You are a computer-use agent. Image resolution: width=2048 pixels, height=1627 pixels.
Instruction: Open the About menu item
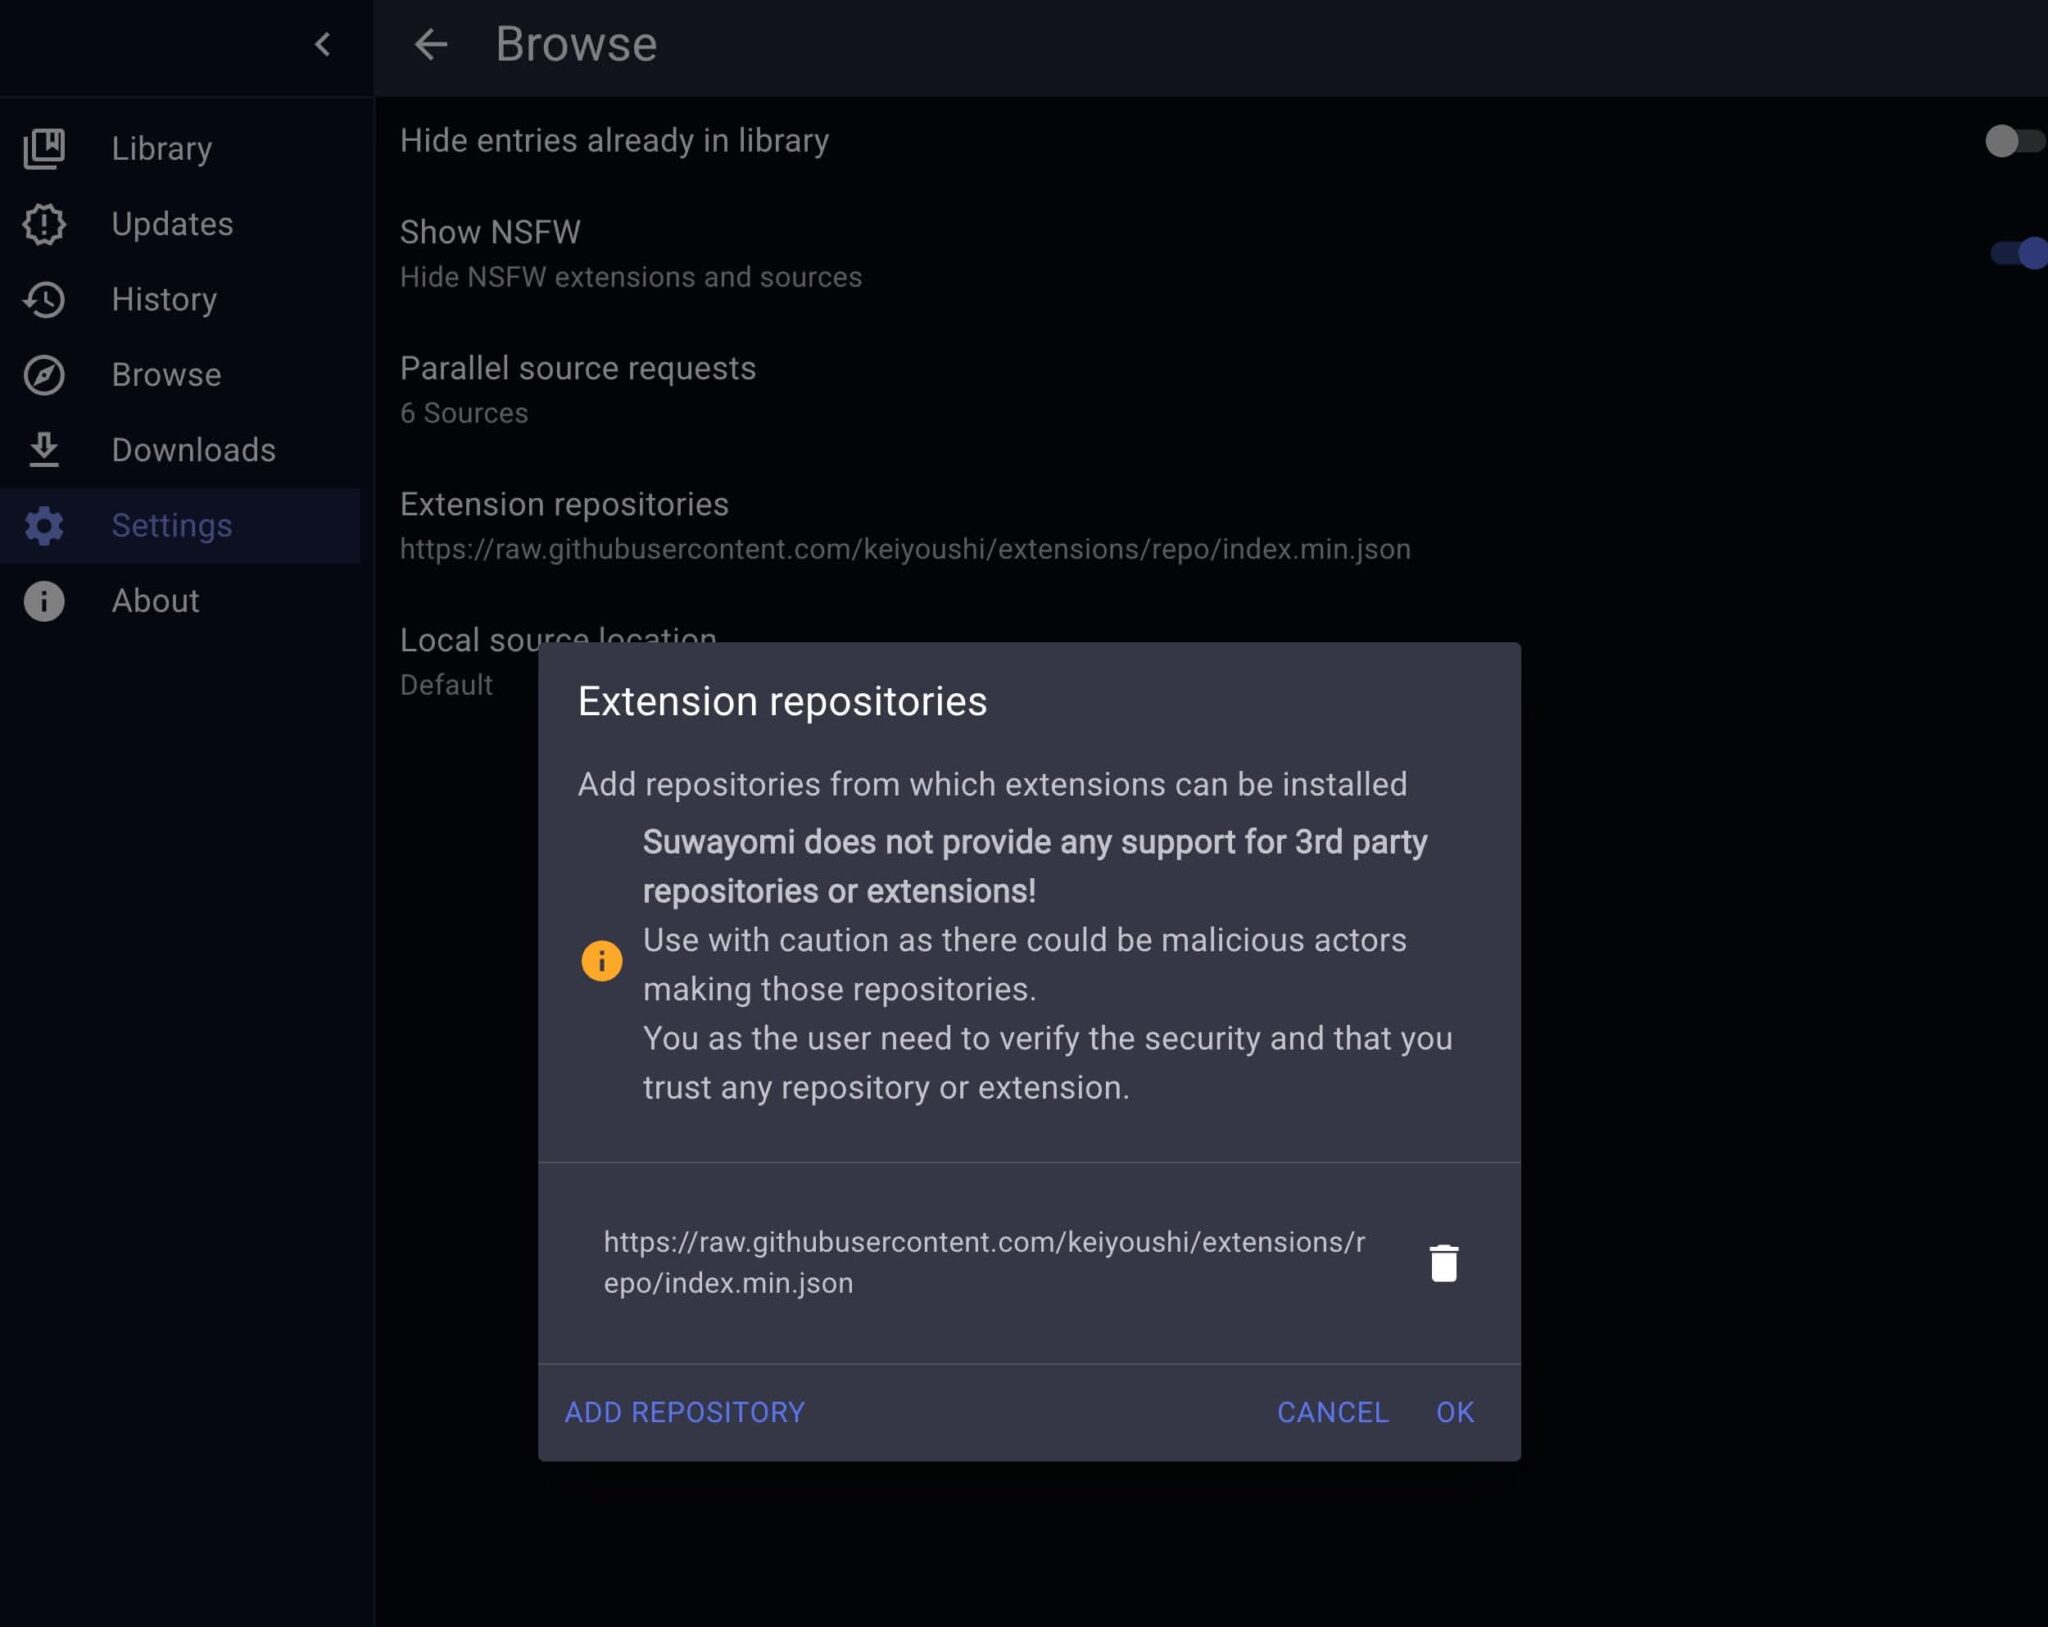(155, 601)
